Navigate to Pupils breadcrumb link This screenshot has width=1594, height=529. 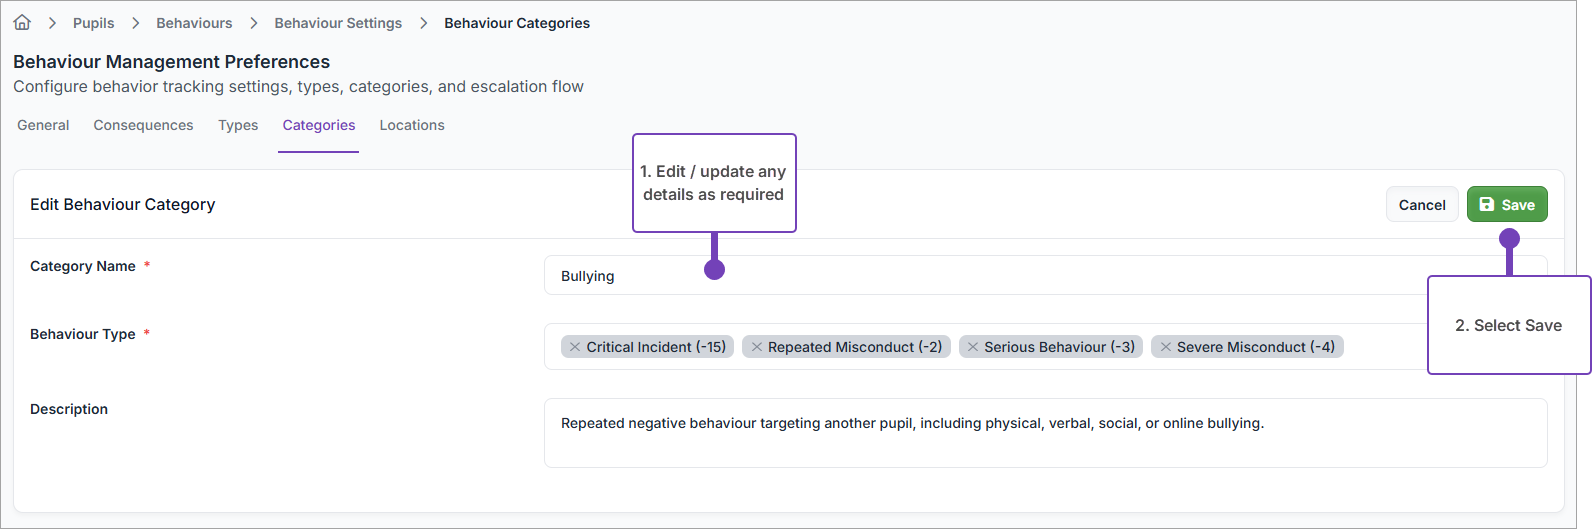[x=93, y=23]
